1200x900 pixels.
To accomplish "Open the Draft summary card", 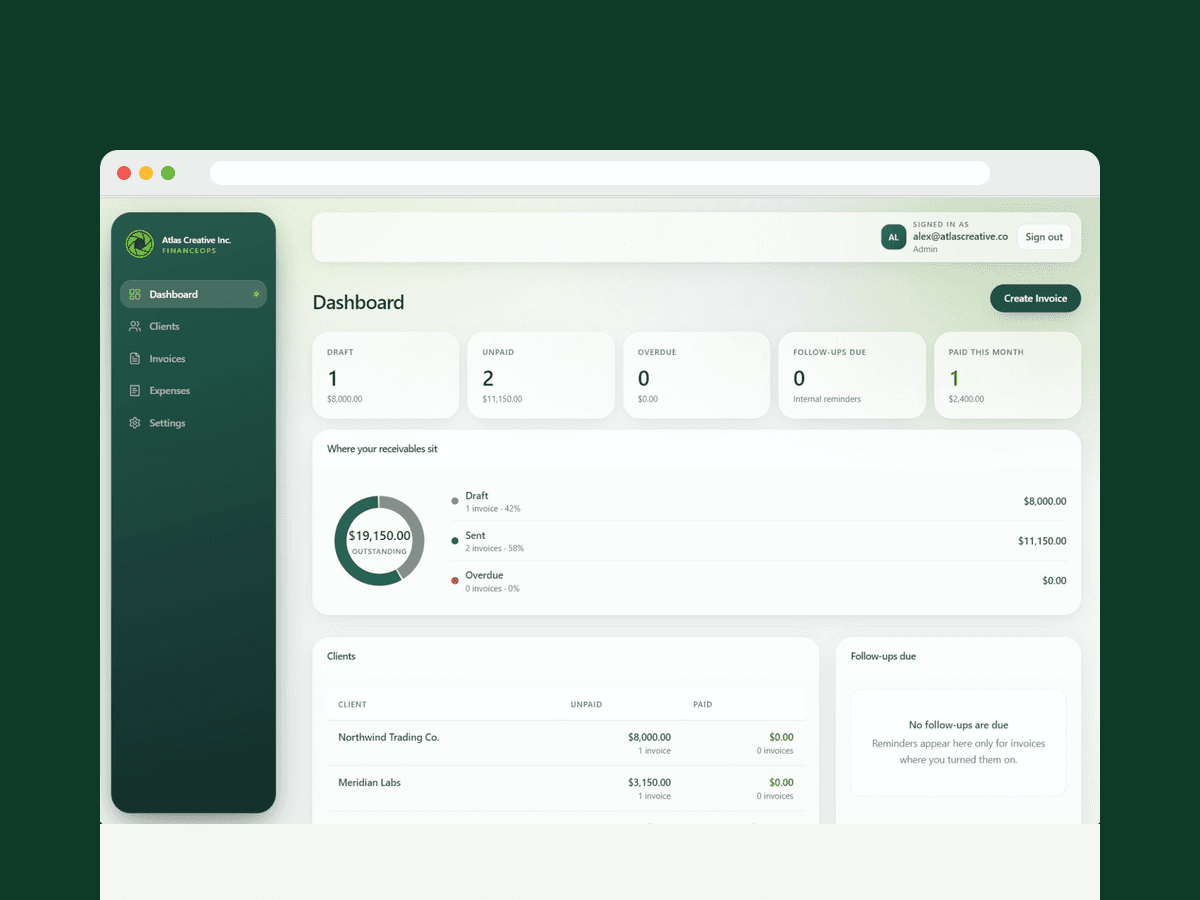I will pos(386,375).
